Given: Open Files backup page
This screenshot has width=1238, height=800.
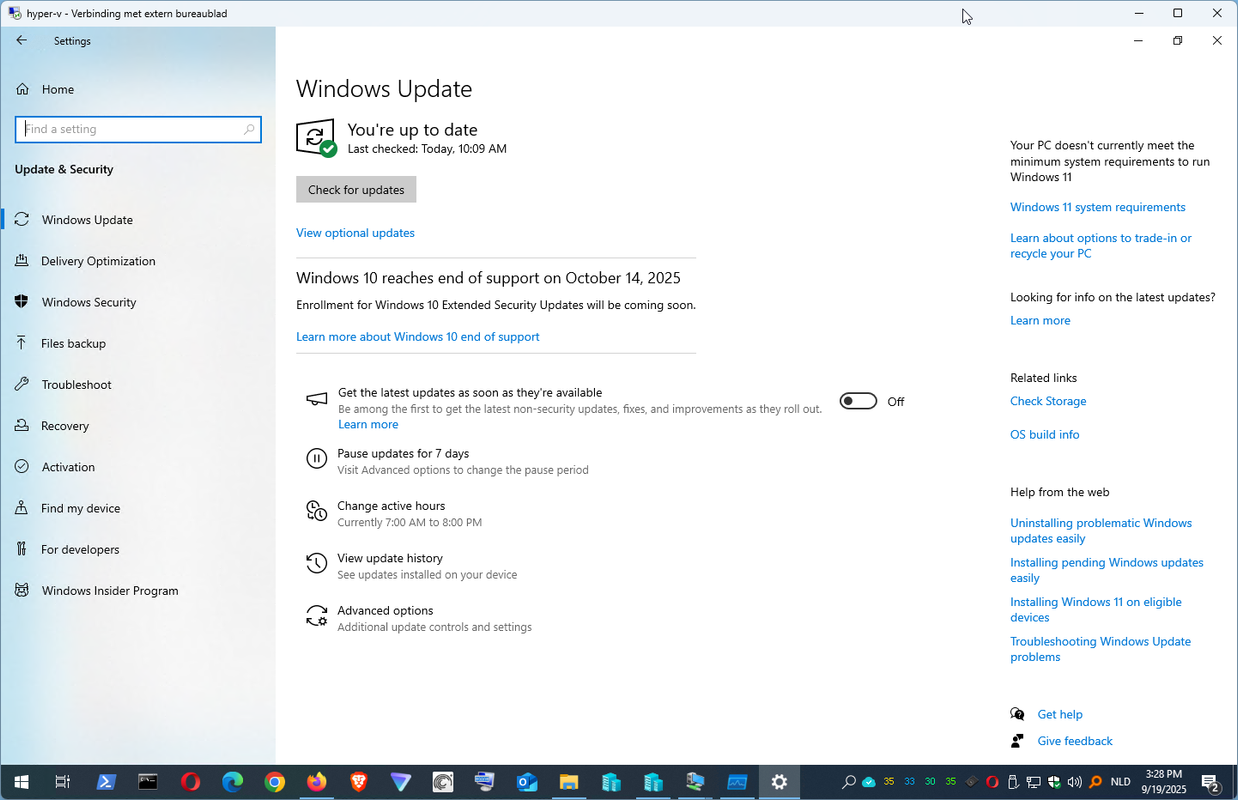Looking at the screenshot, I should click(73, 343).
